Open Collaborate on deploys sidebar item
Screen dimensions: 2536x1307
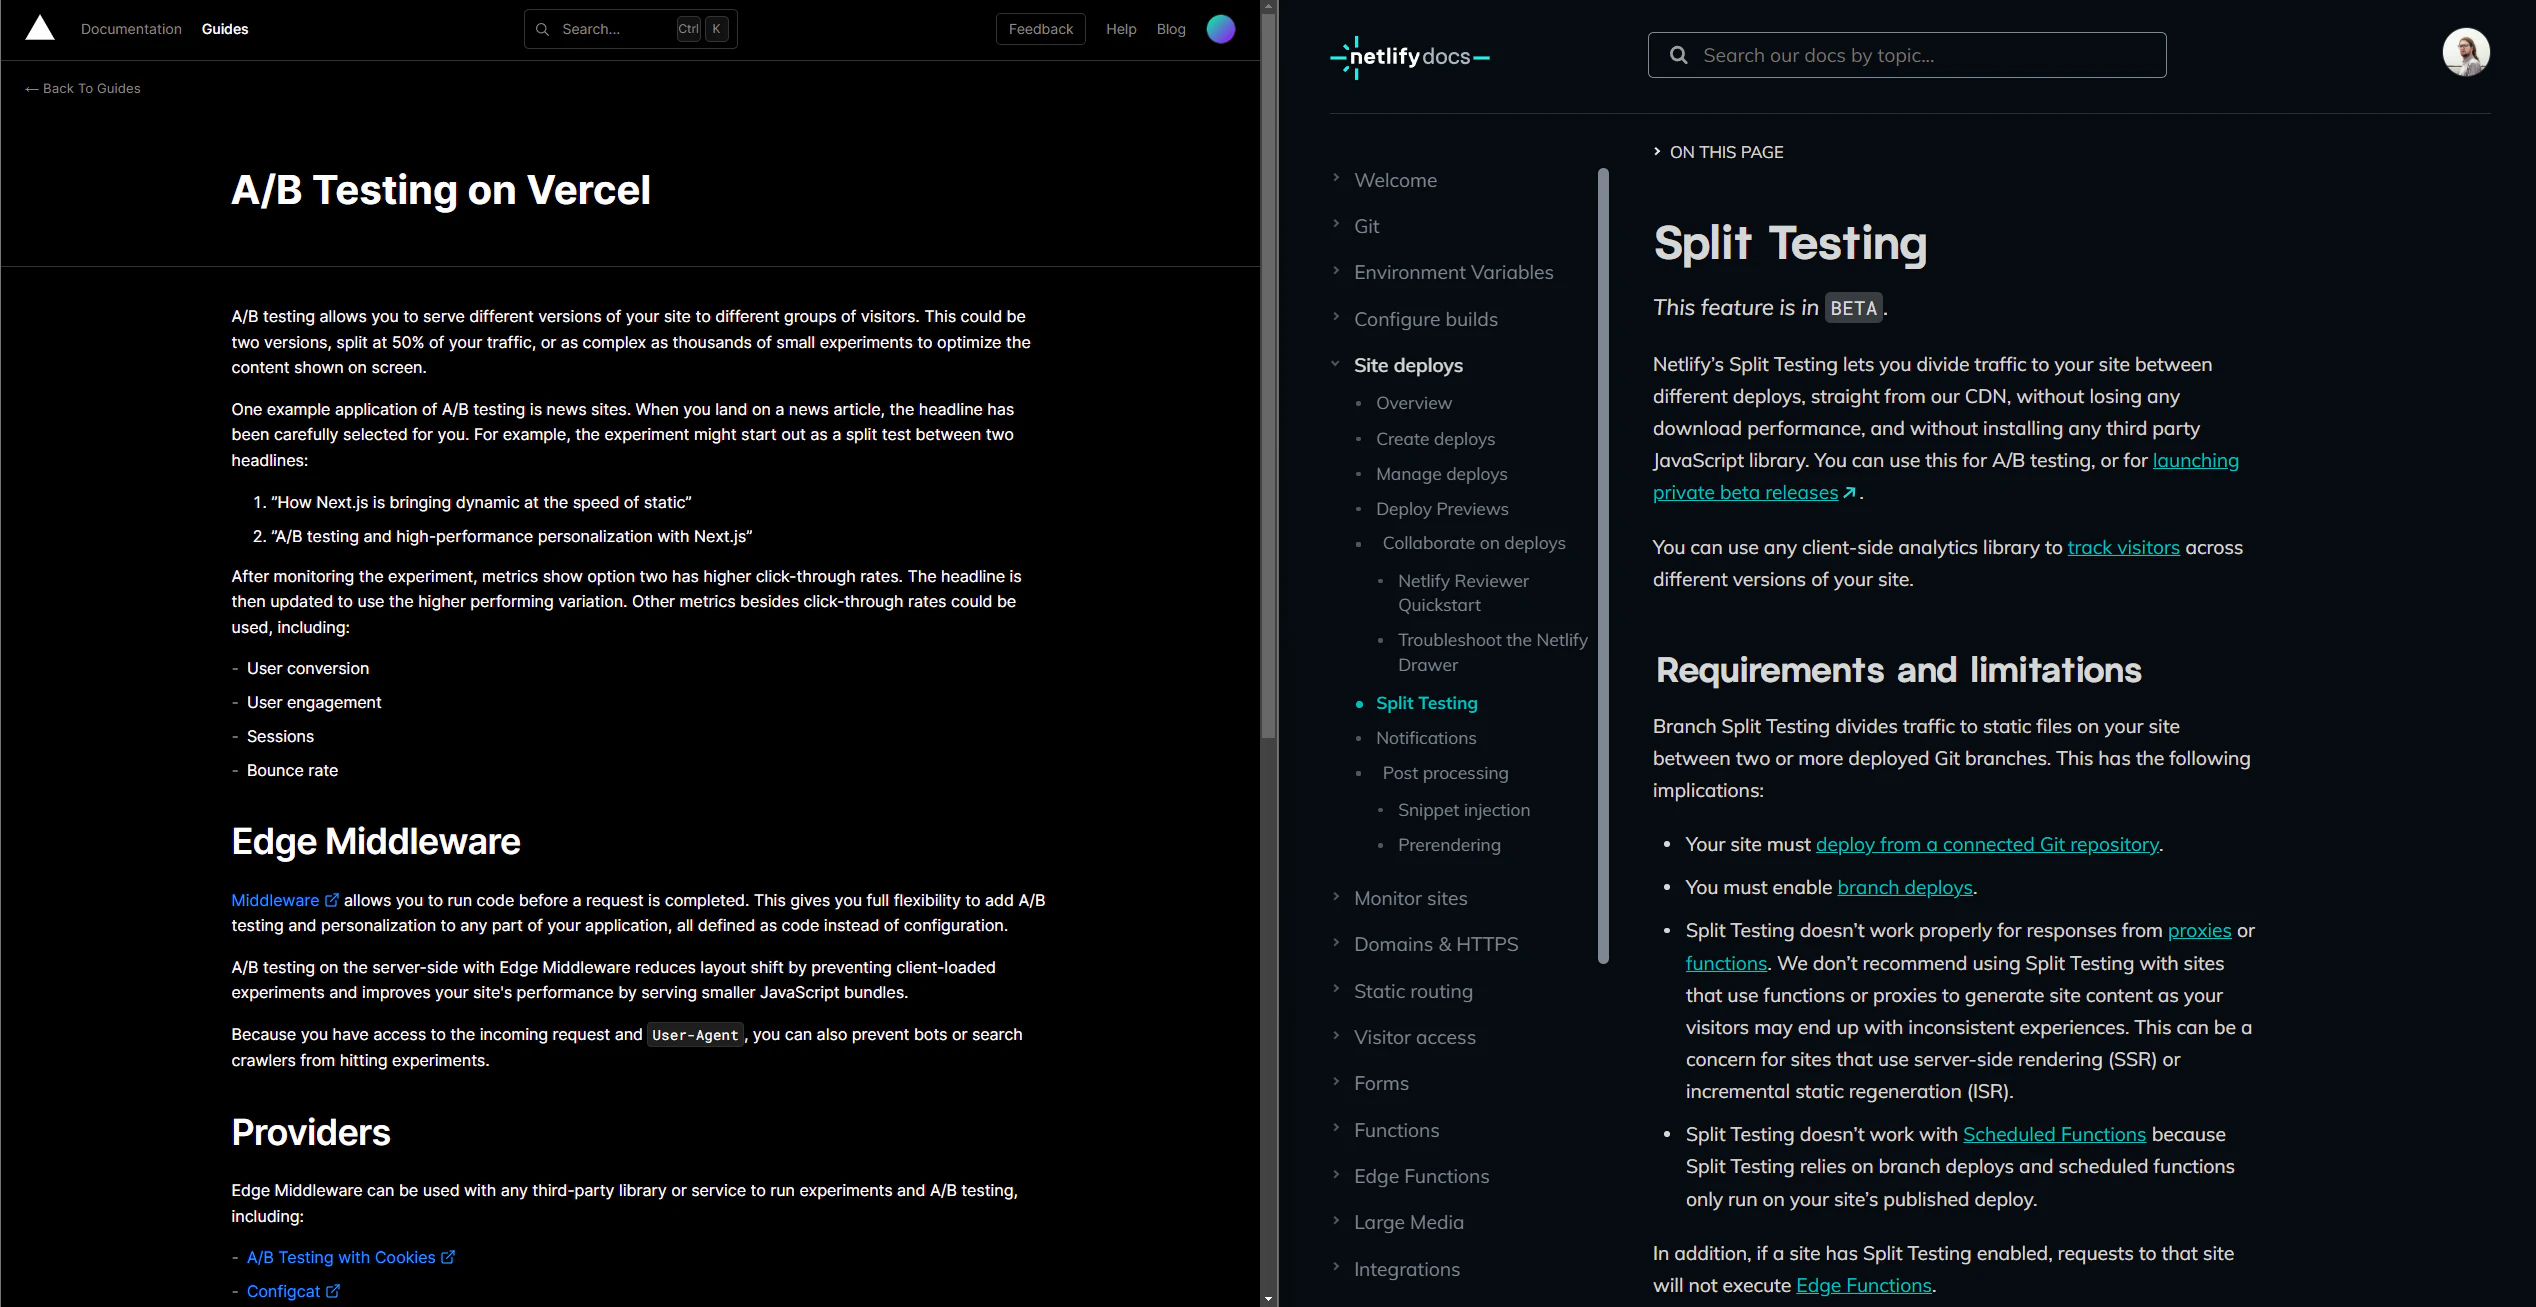(1474, 543)
